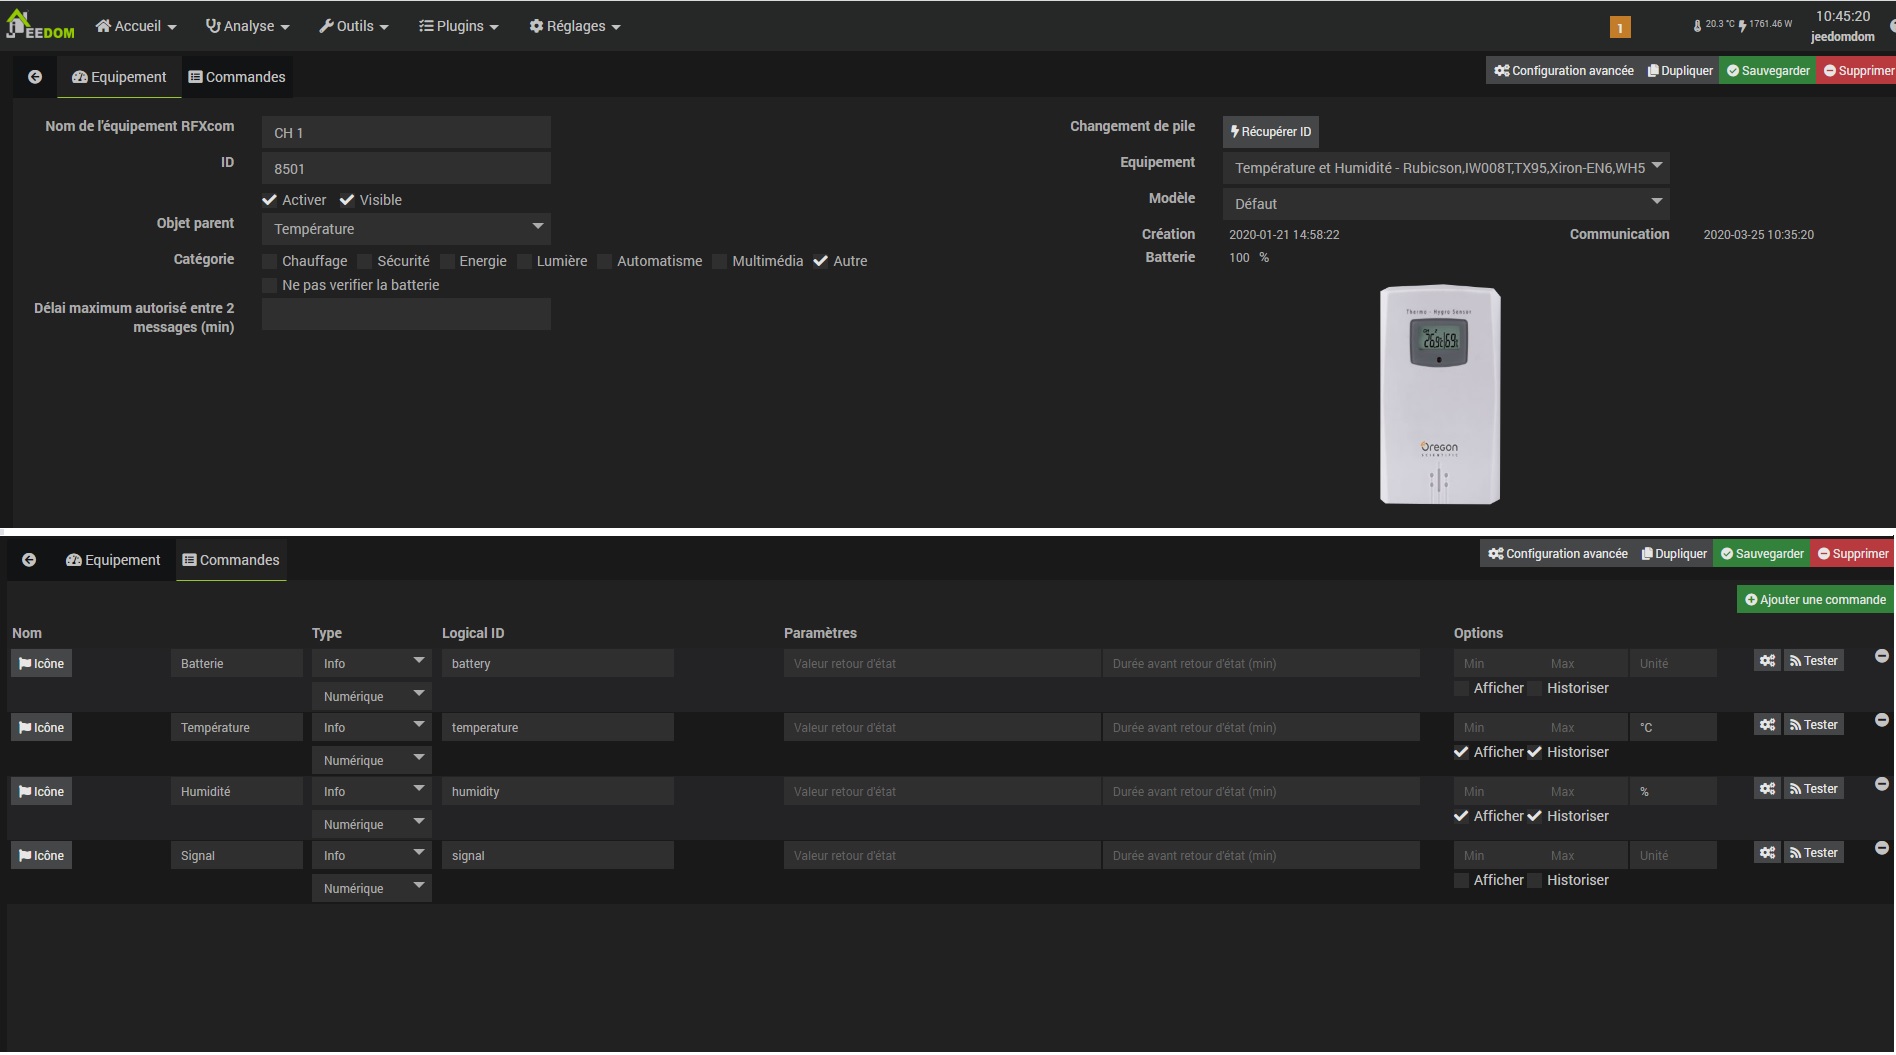Open the Modèle dropdown
This screenshot has height=1055, width=1896.
[1445, 204]
